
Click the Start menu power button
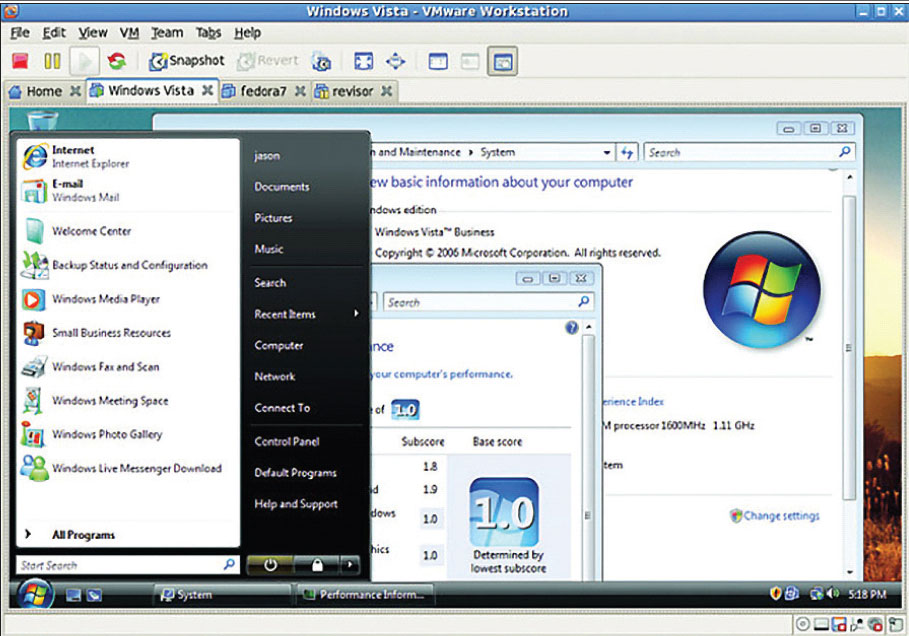point(270,564)
